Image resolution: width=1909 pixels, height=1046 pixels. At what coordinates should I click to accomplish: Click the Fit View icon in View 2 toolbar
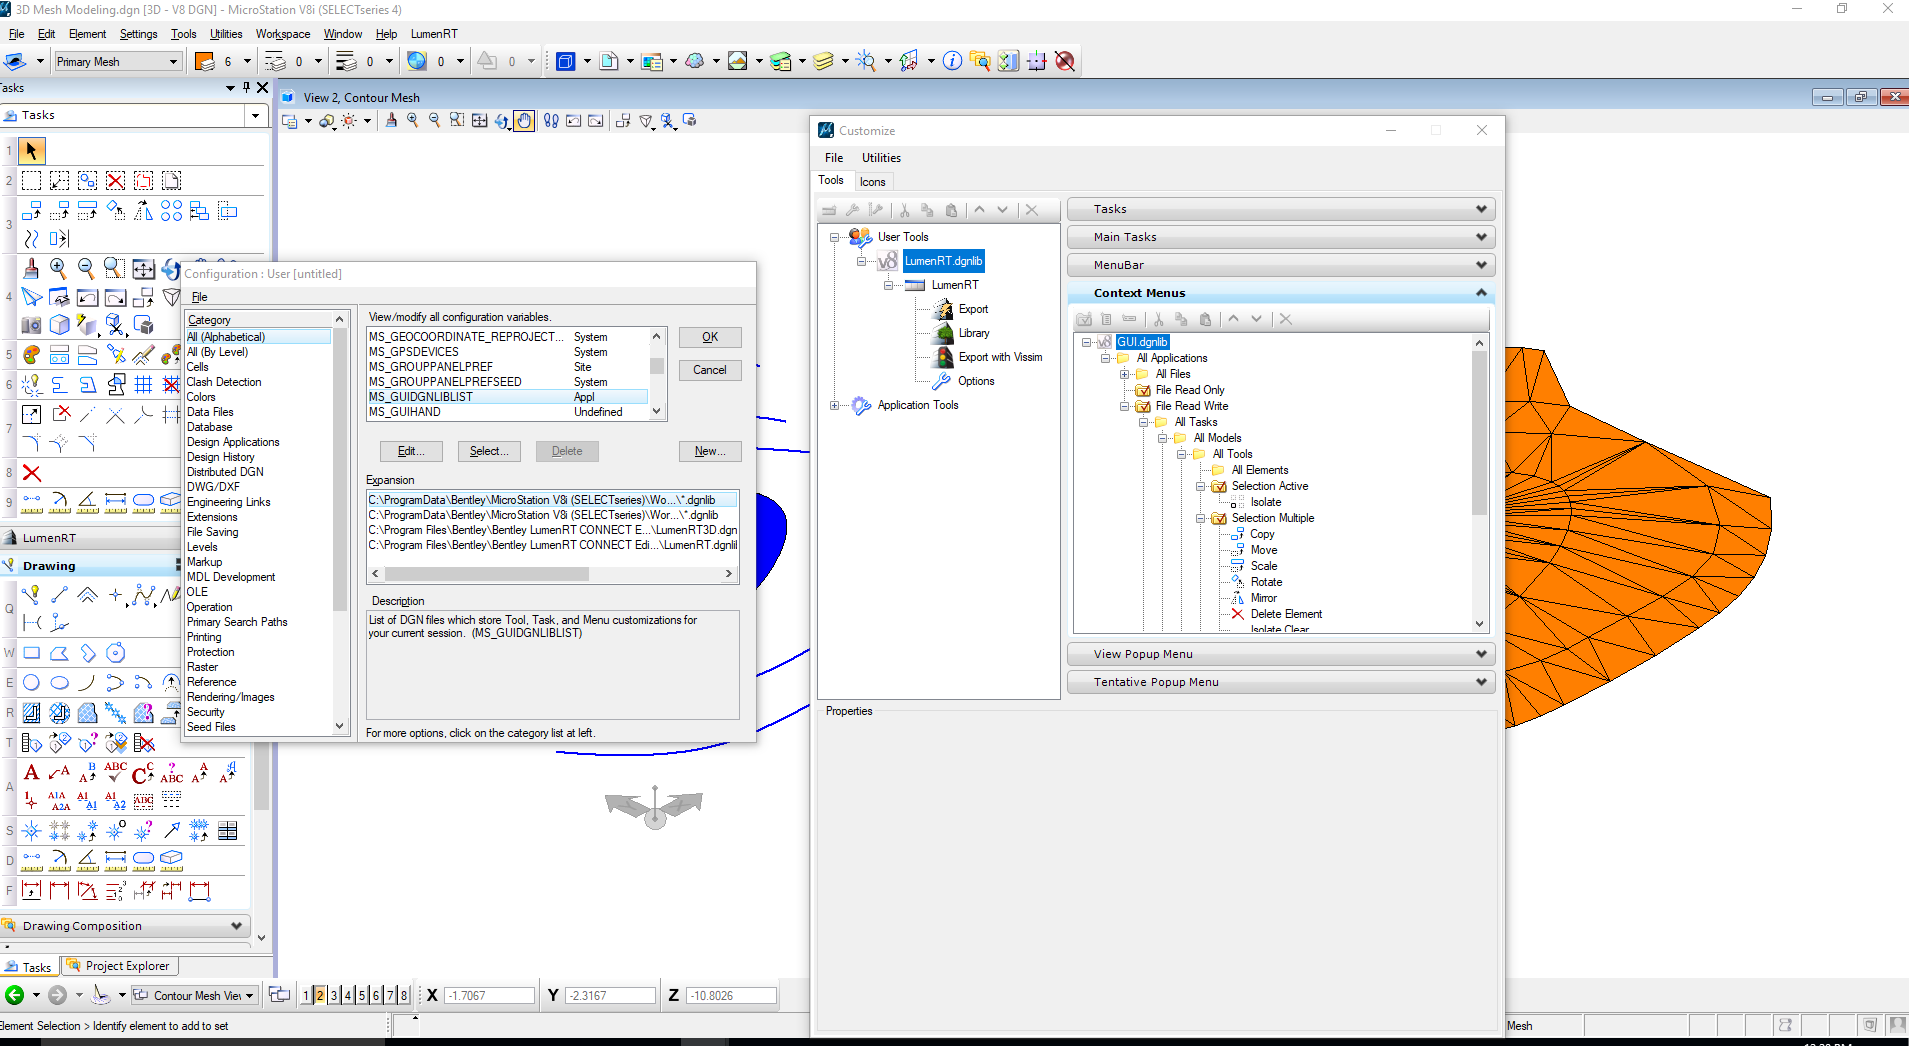[x=480, y=120]
